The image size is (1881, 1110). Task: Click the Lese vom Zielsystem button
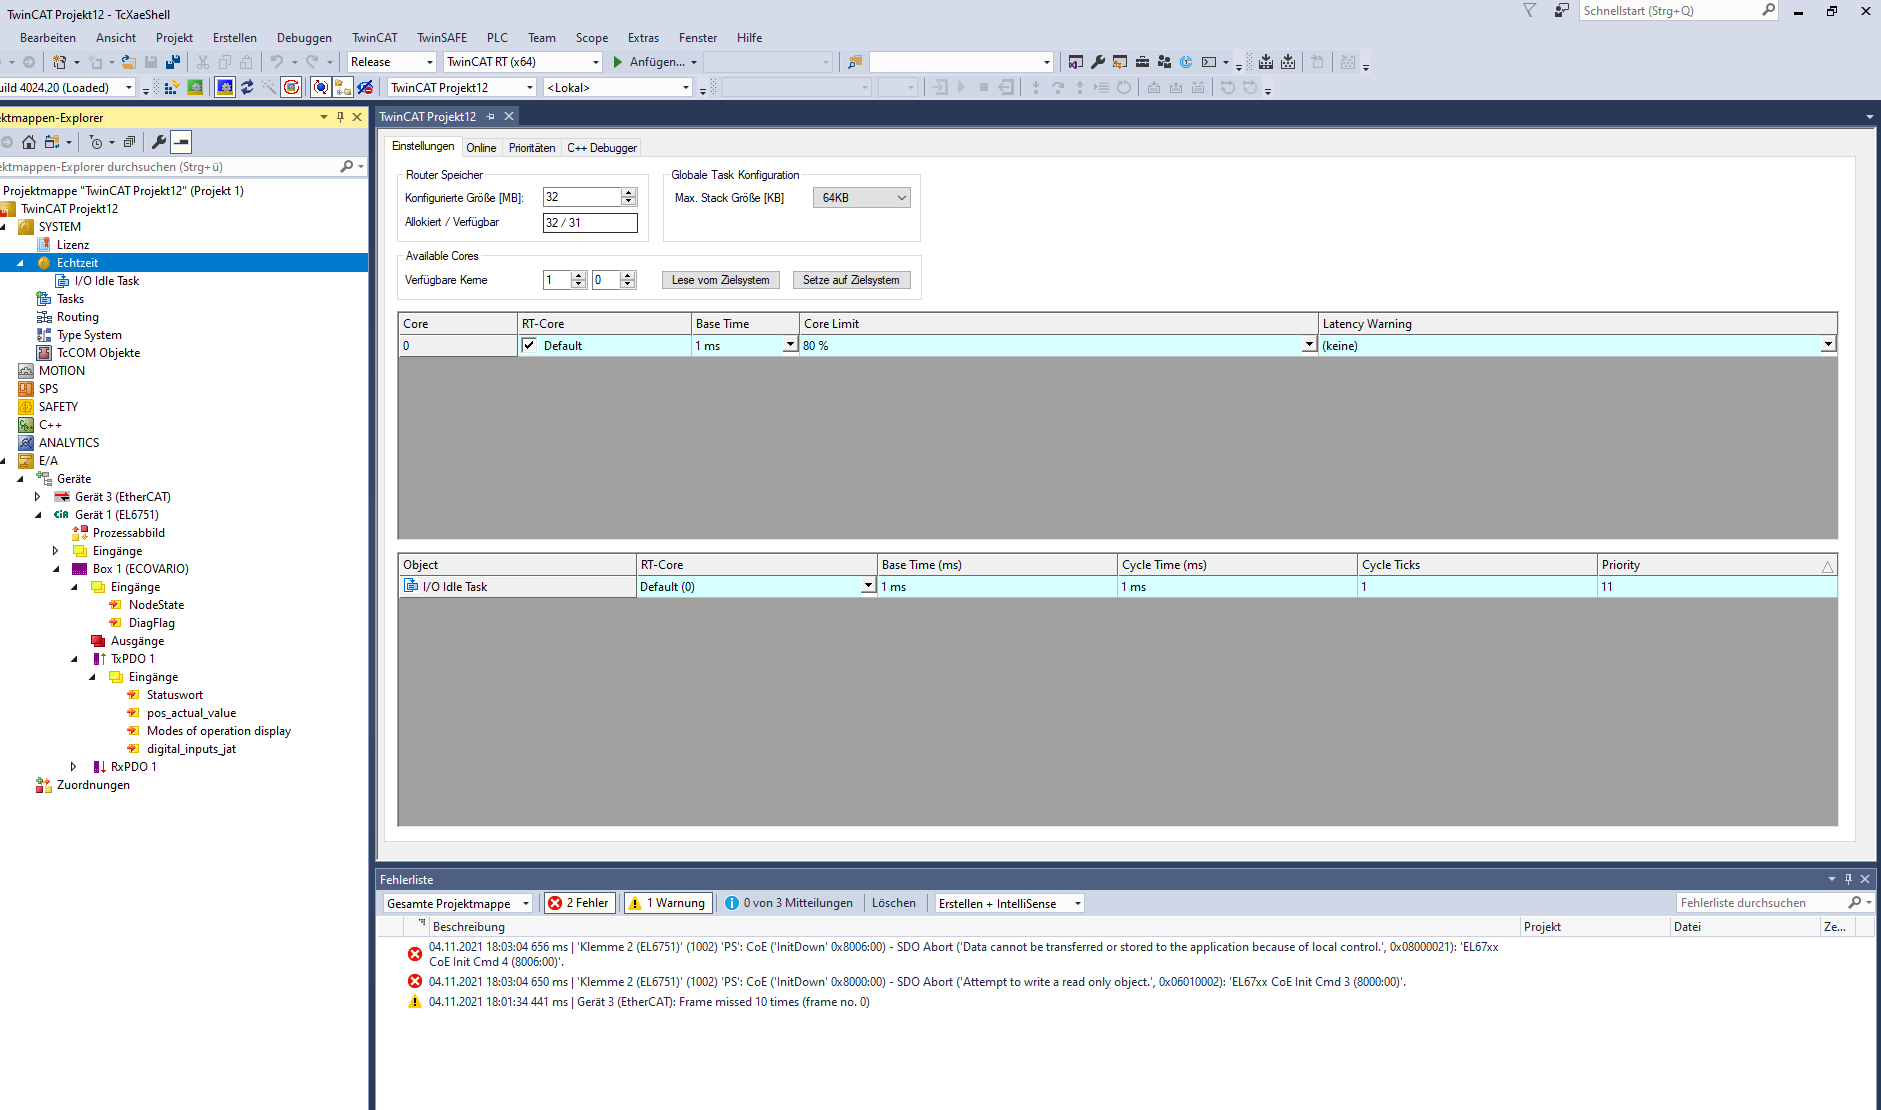pyautogui.click(x=721, y=280)
